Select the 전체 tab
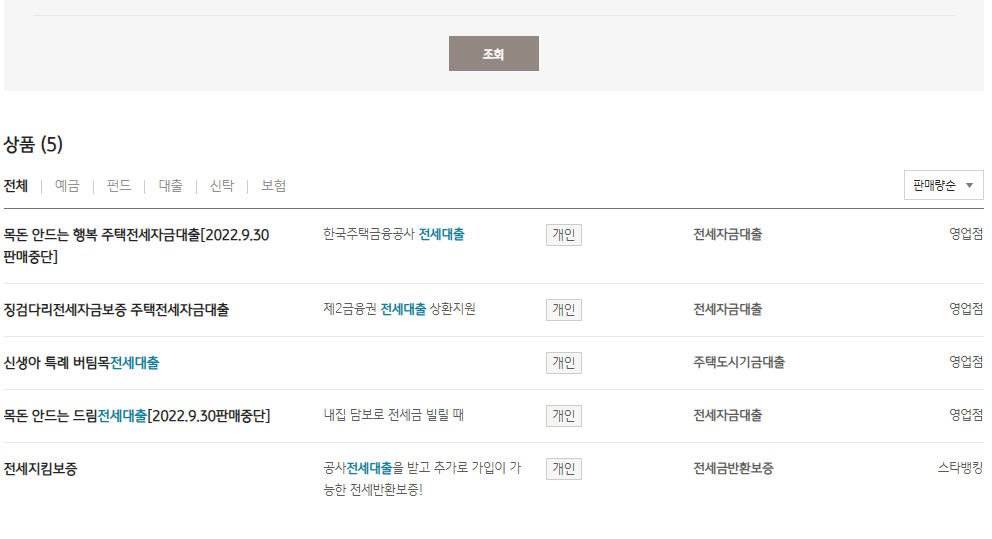Viewport: 992px width, 539px height. click(16, 186)
